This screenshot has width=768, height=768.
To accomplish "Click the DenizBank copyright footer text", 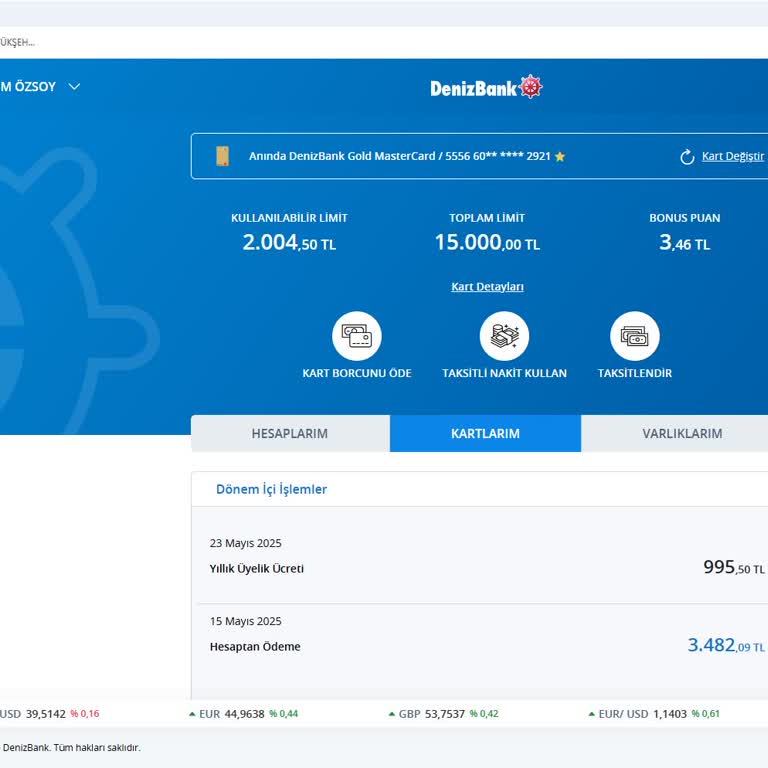I will [71, 748].
